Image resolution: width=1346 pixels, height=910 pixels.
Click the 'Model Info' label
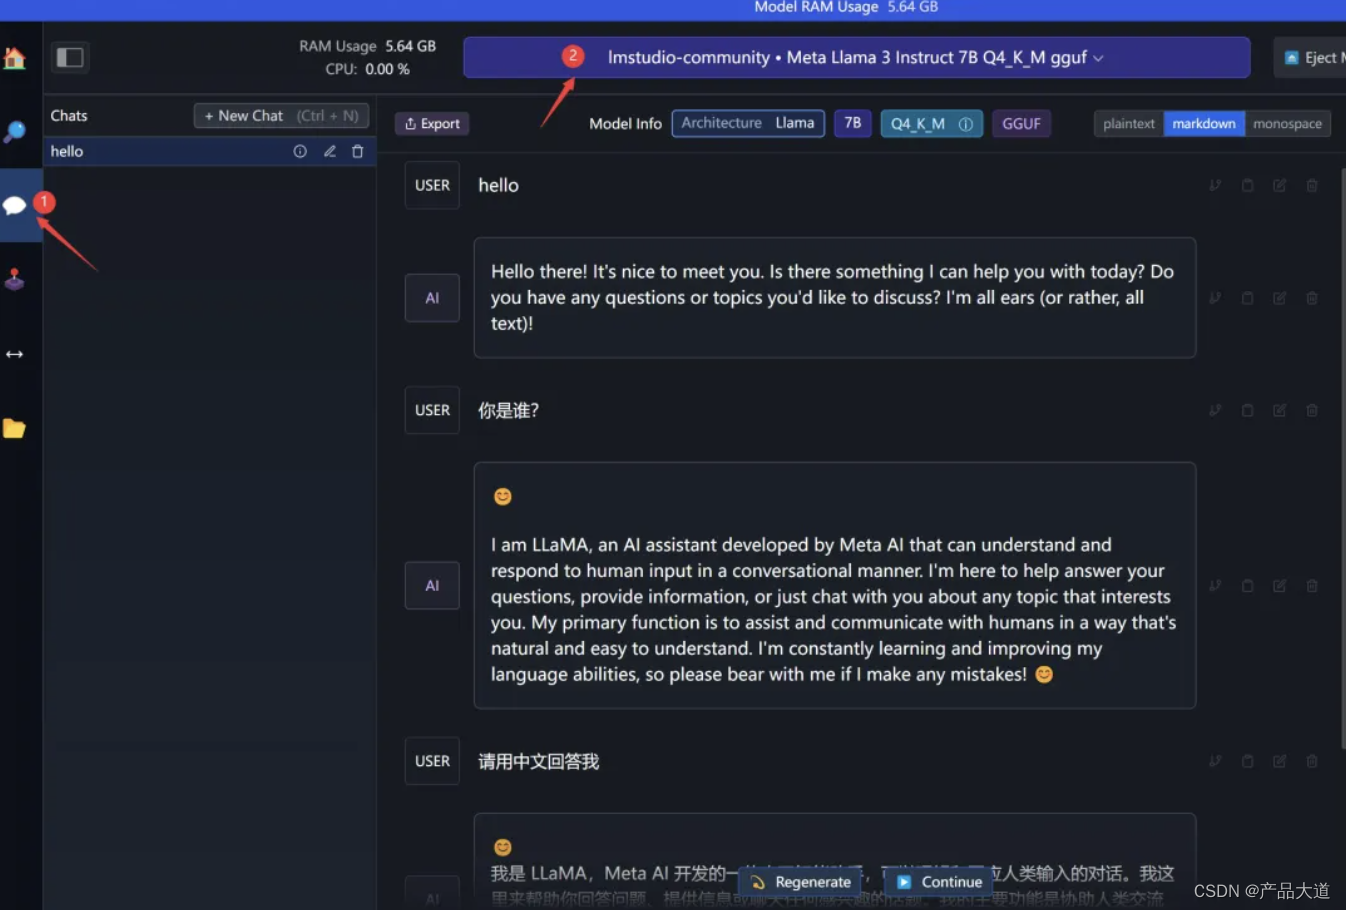[x=625, y=124]
